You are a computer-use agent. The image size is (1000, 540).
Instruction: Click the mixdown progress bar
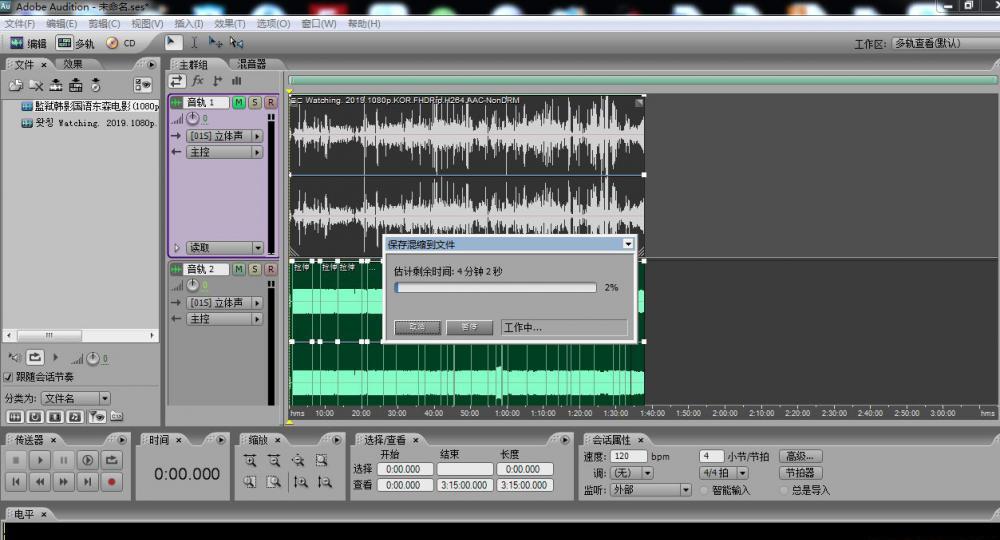[496, 288]
